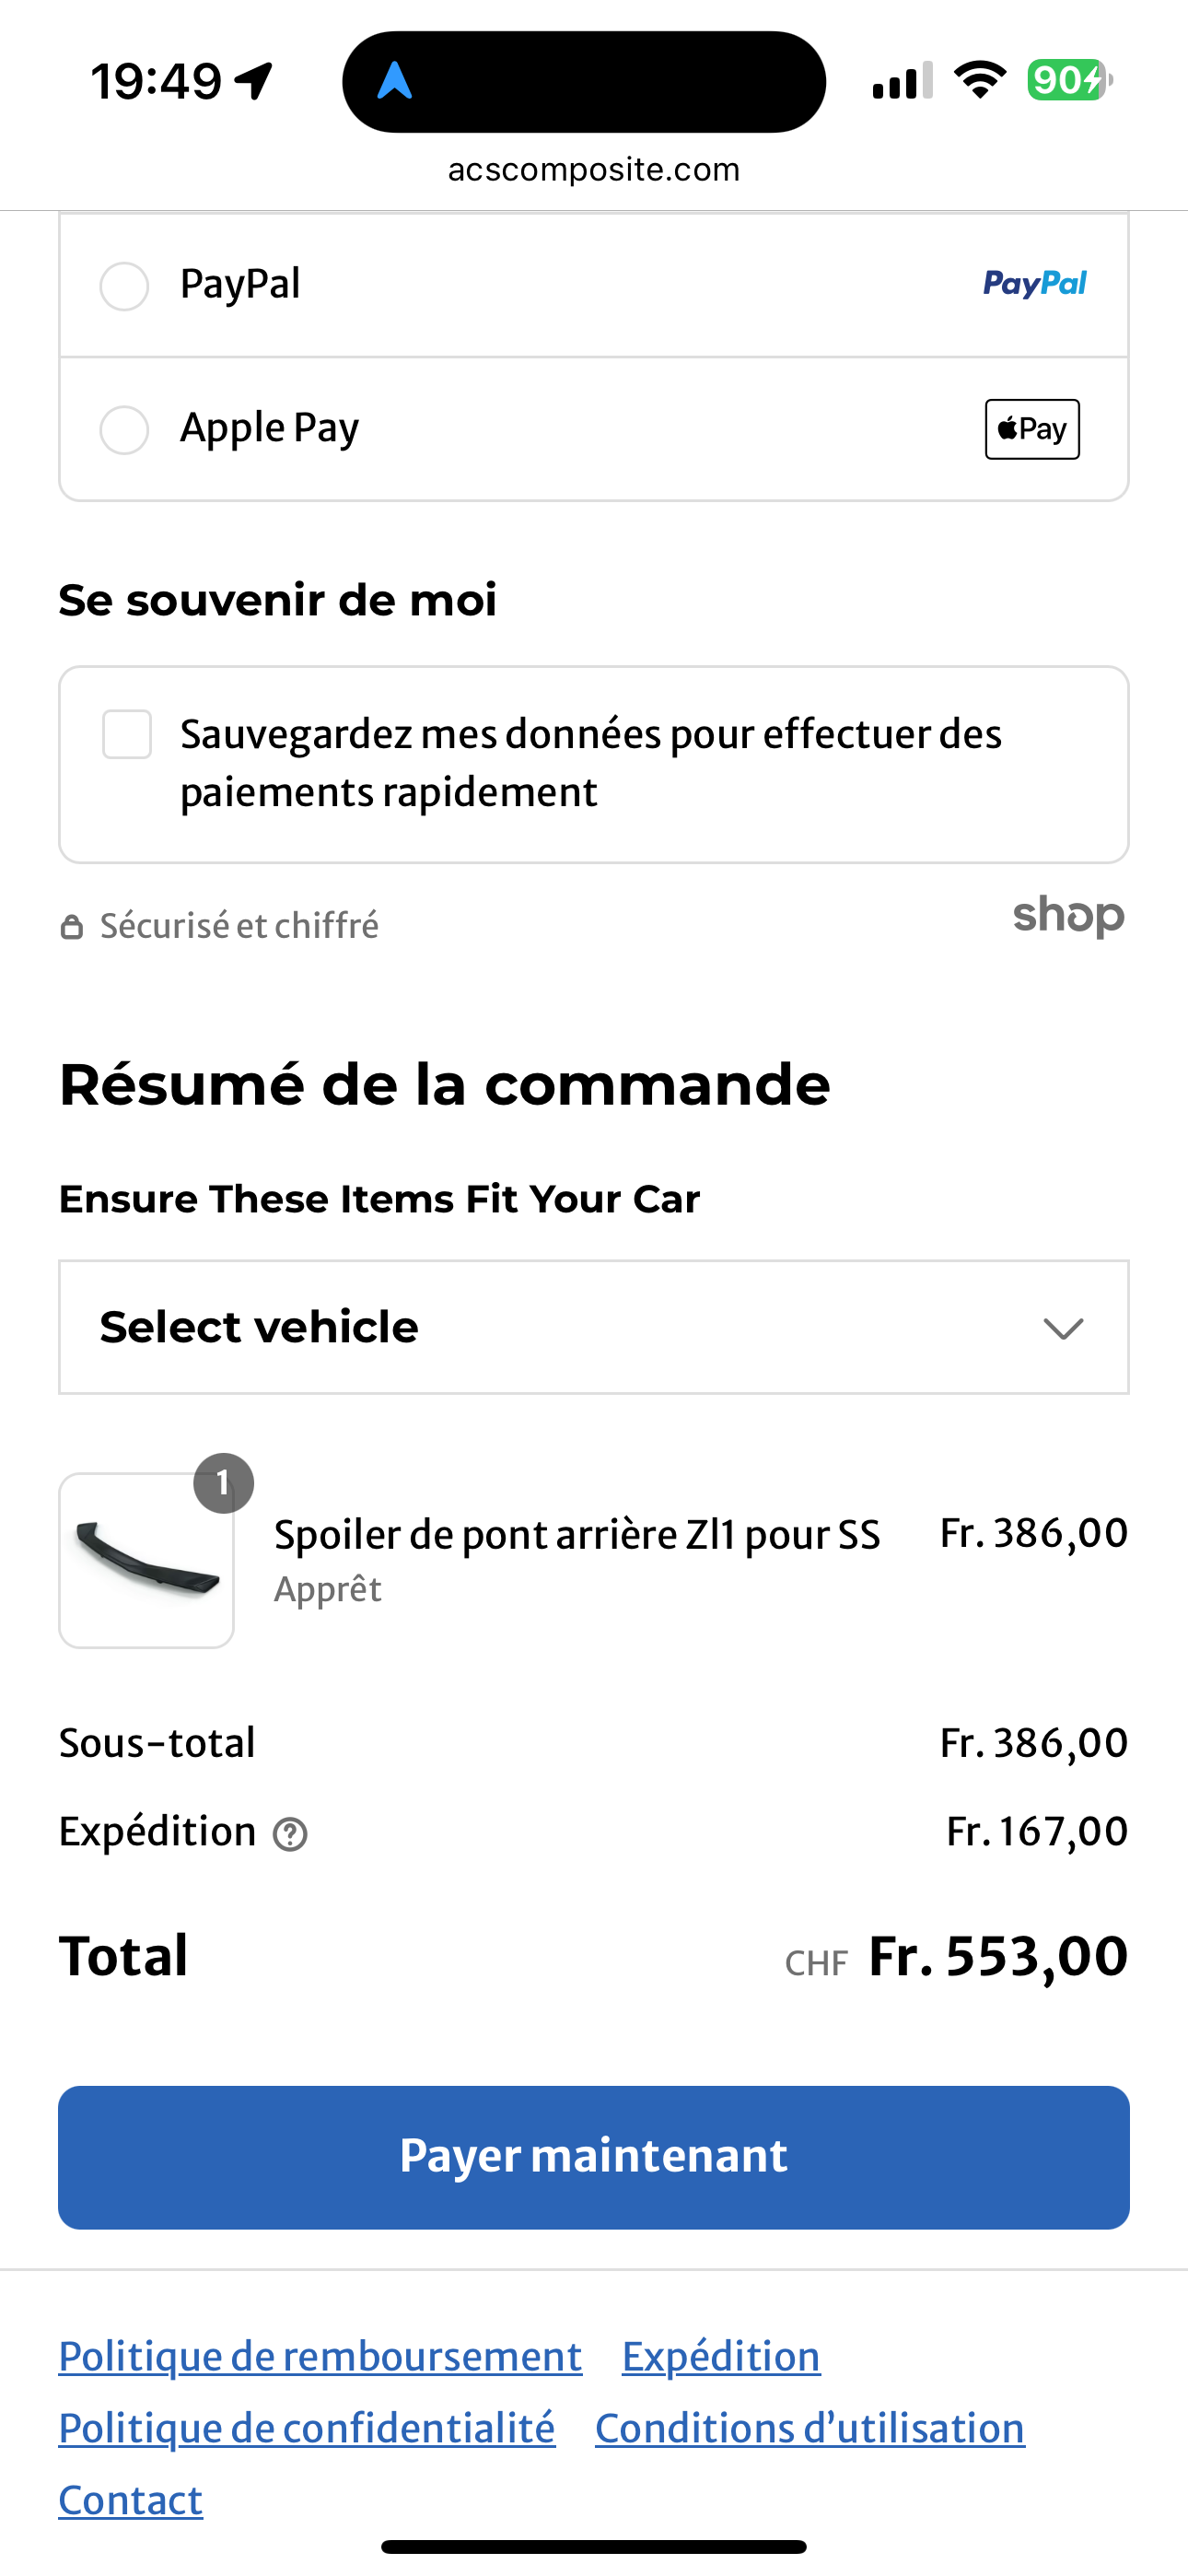Open the Select vehicle dropdown
1188x2576 pixels.
point(592,1327)
